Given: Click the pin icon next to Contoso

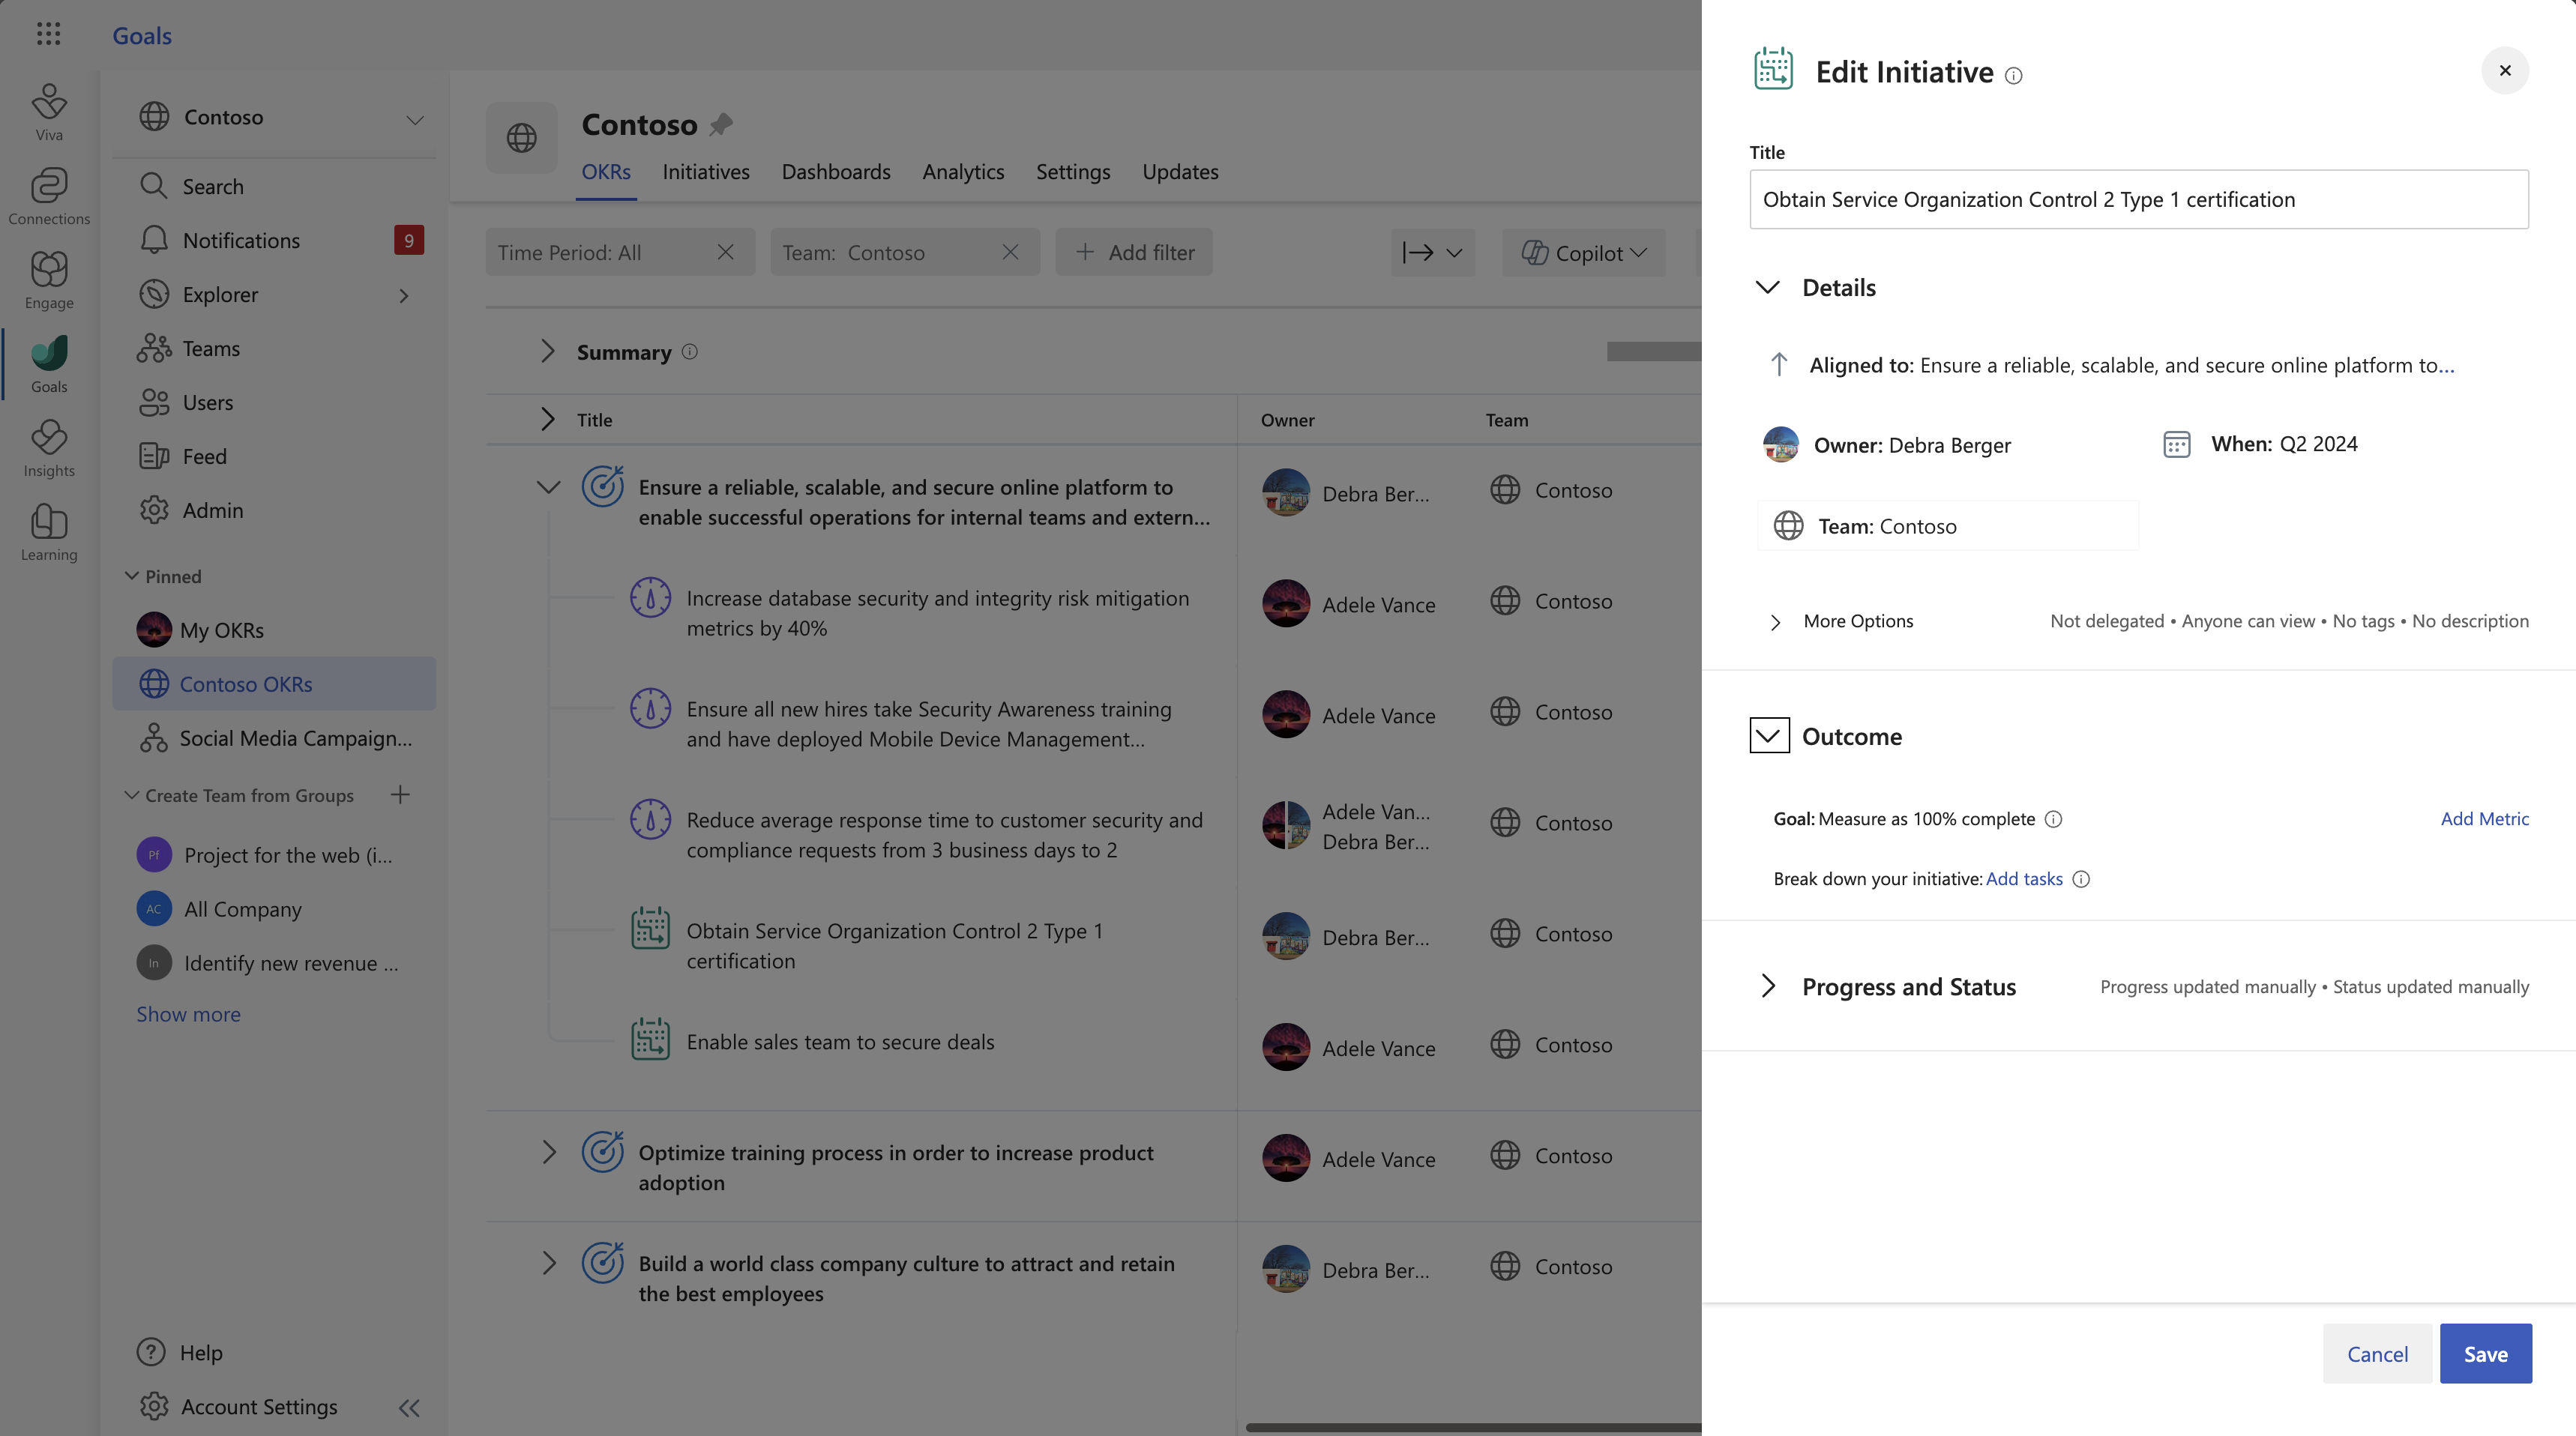Looking at the screenshot, I should [721, 124].
